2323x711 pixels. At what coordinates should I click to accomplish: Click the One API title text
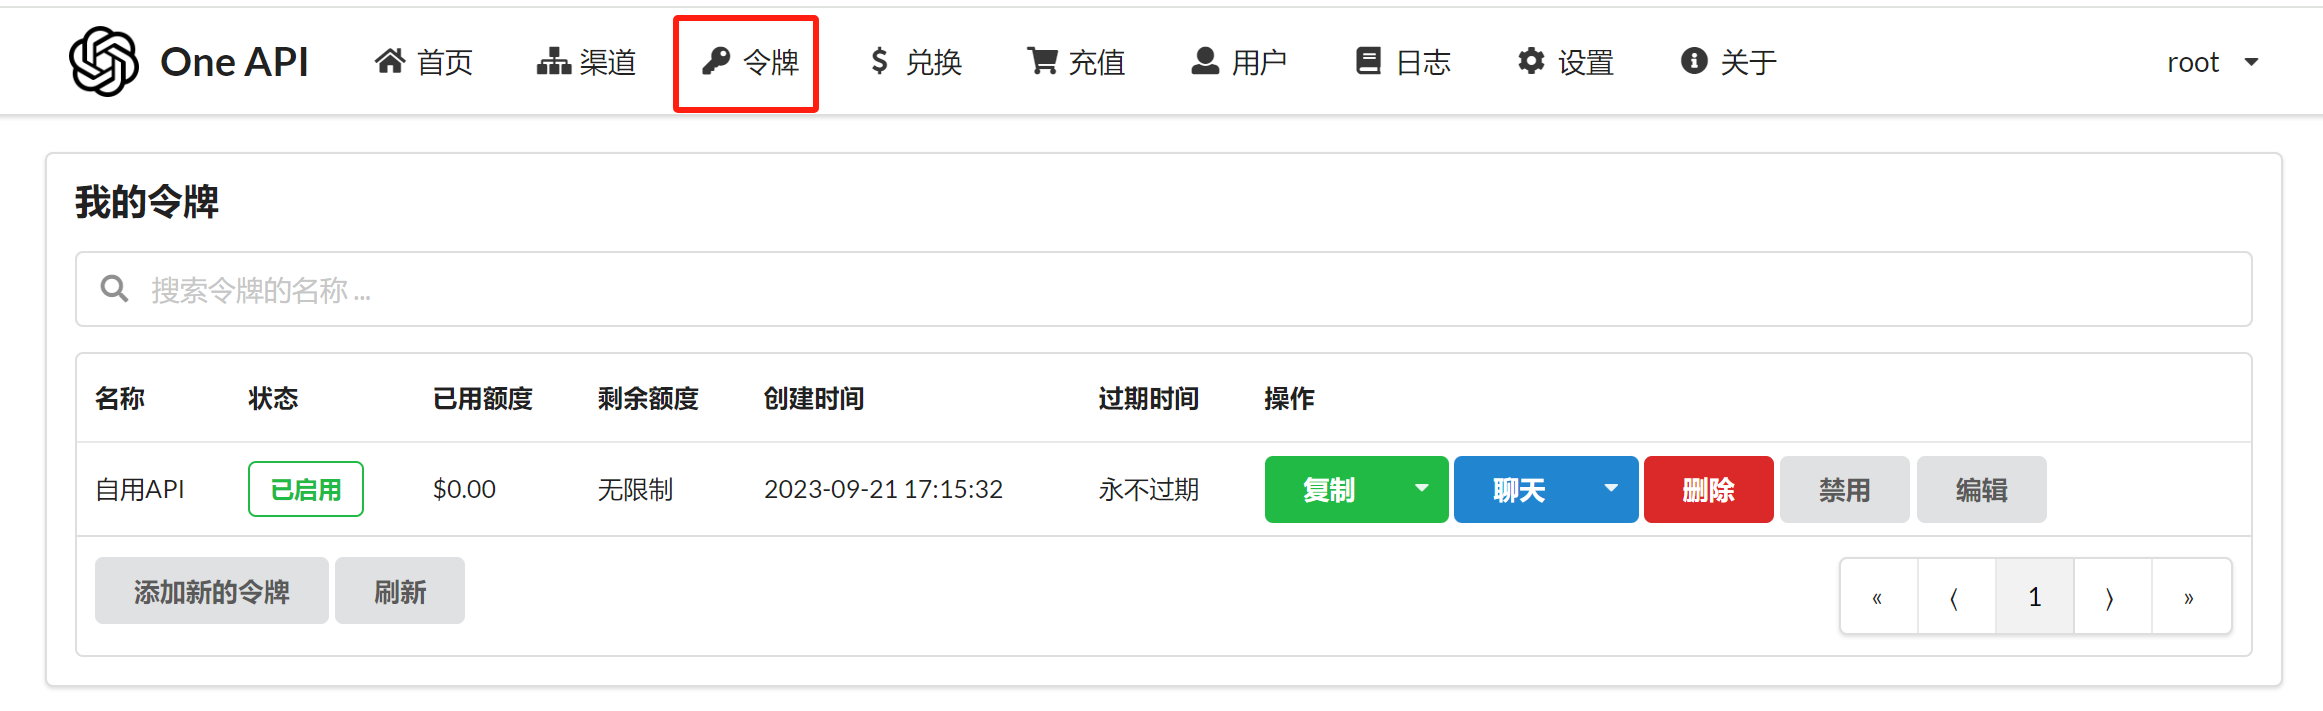234,62
